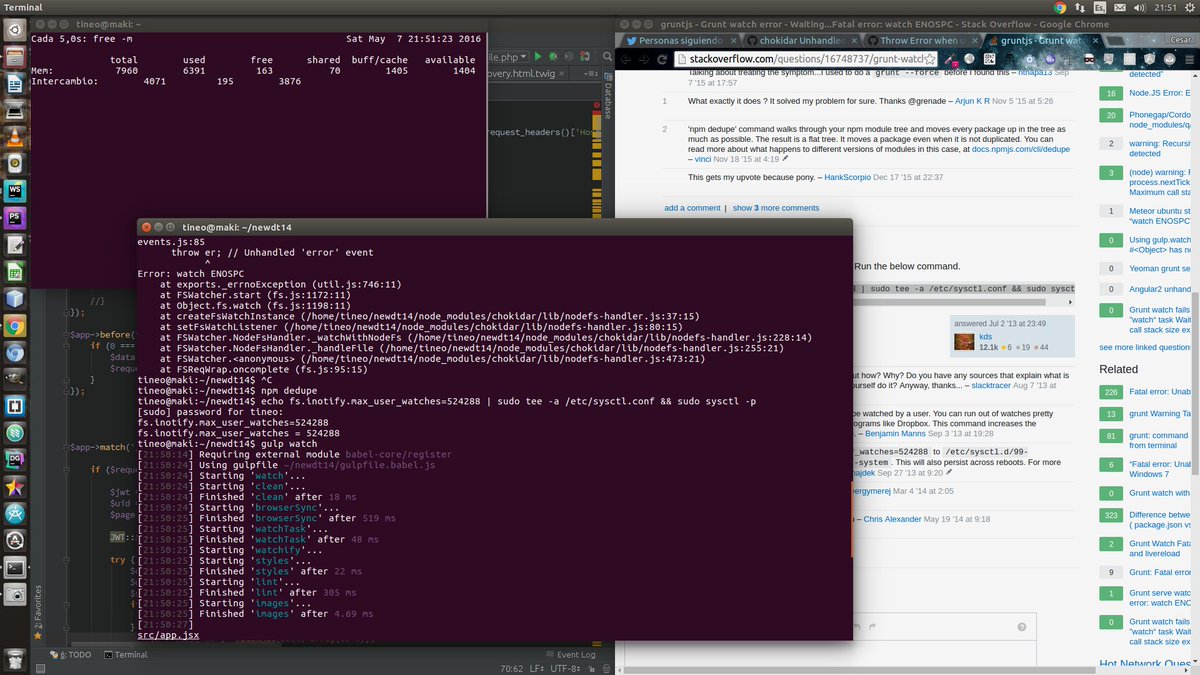This screenshot has width=1200, height=675.
Task: Open IDE Terminal tool window button
Action: pos(125,655)
